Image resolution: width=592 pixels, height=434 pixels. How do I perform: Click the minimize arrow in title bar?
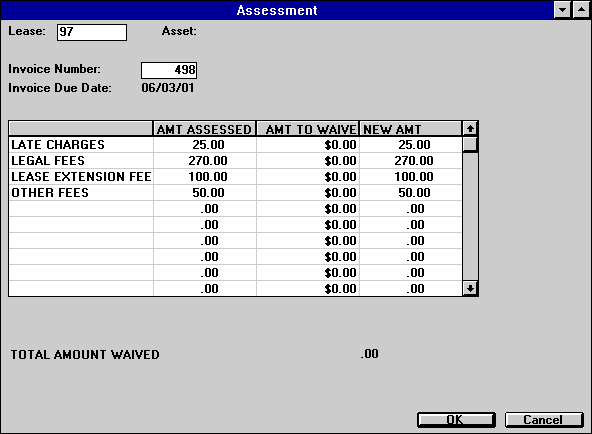click(562, 9)
